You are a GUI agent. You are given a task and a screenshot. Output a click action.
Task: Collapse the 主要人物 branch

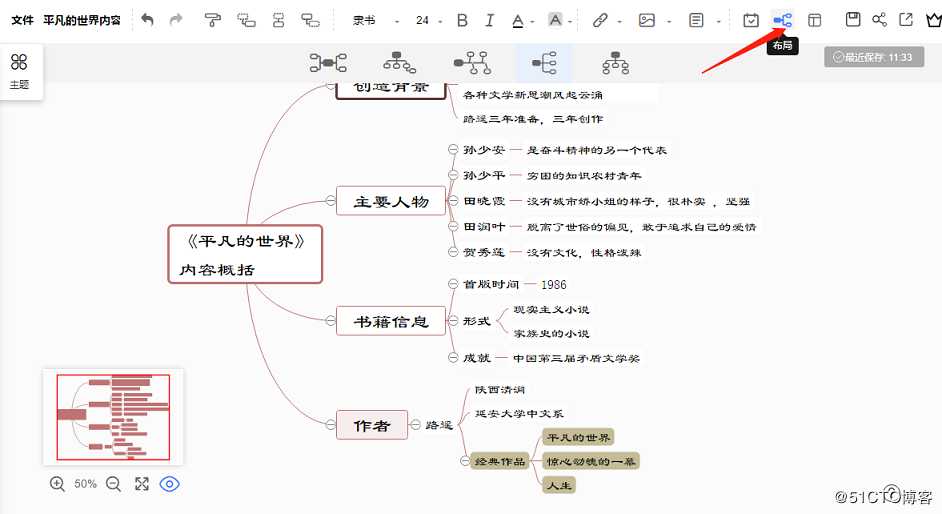point(330,201)
